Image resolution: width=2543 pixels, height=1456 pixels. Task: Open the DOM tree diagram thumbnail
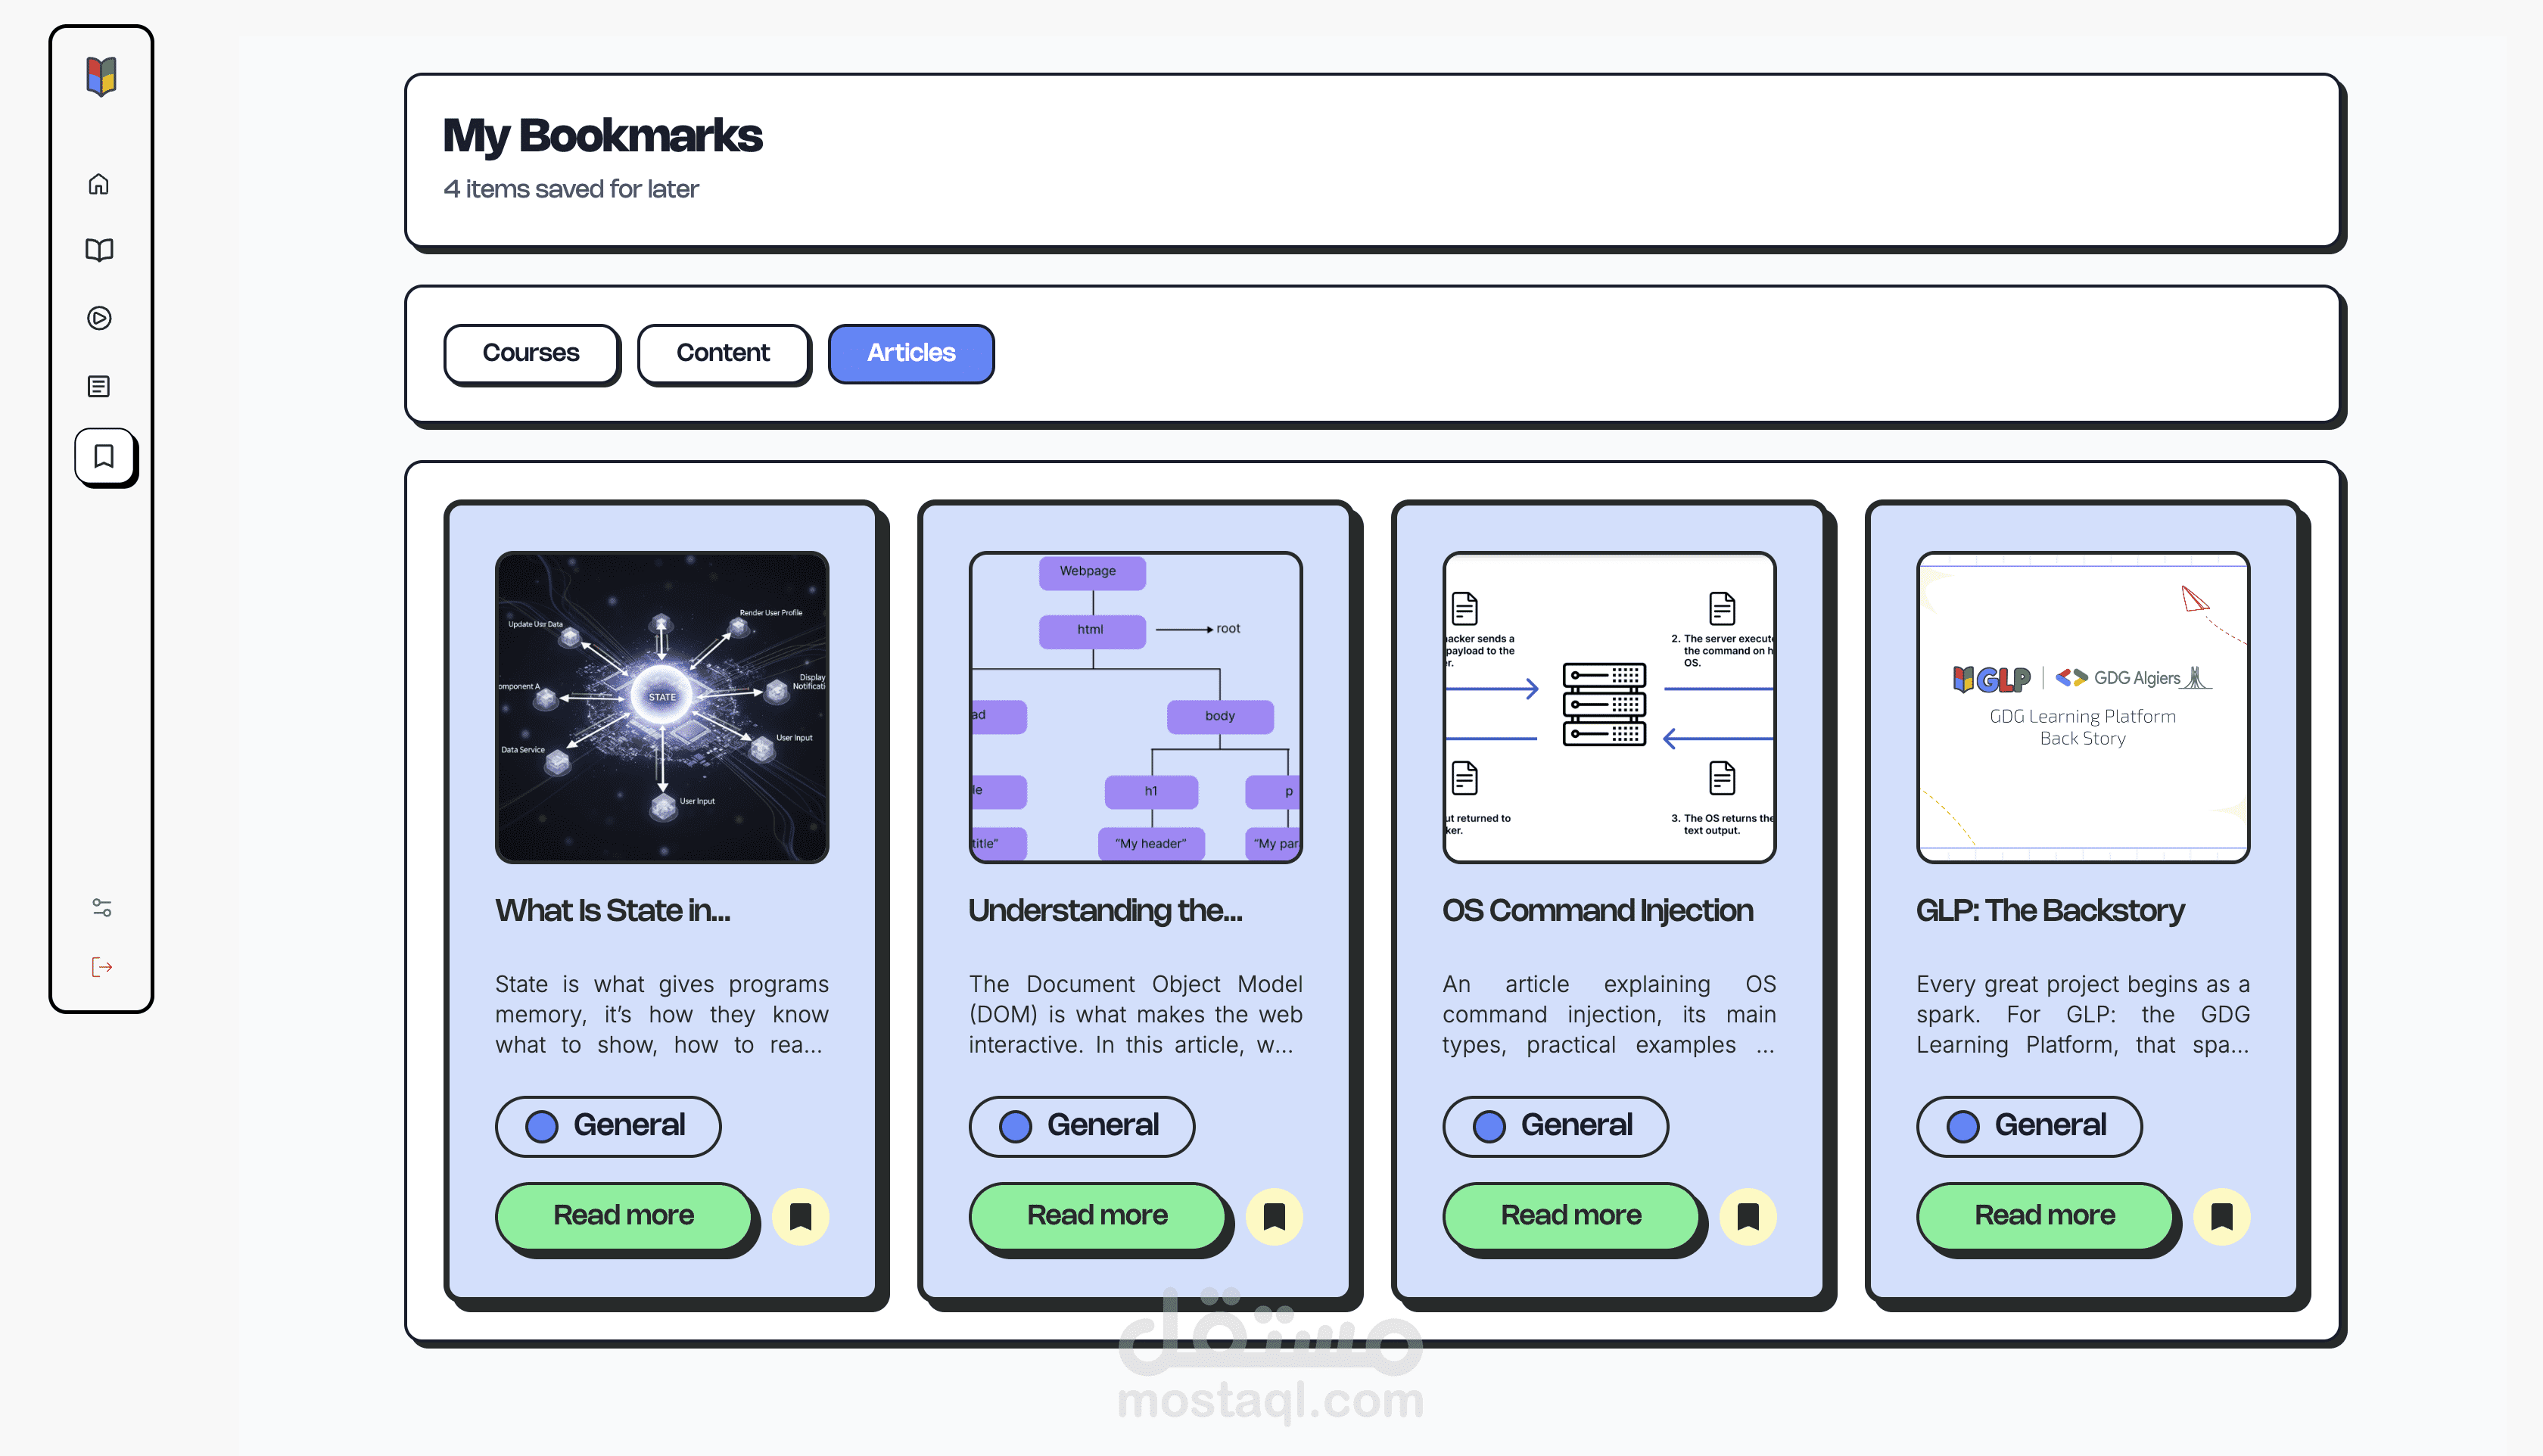(x=1135, y=707)
